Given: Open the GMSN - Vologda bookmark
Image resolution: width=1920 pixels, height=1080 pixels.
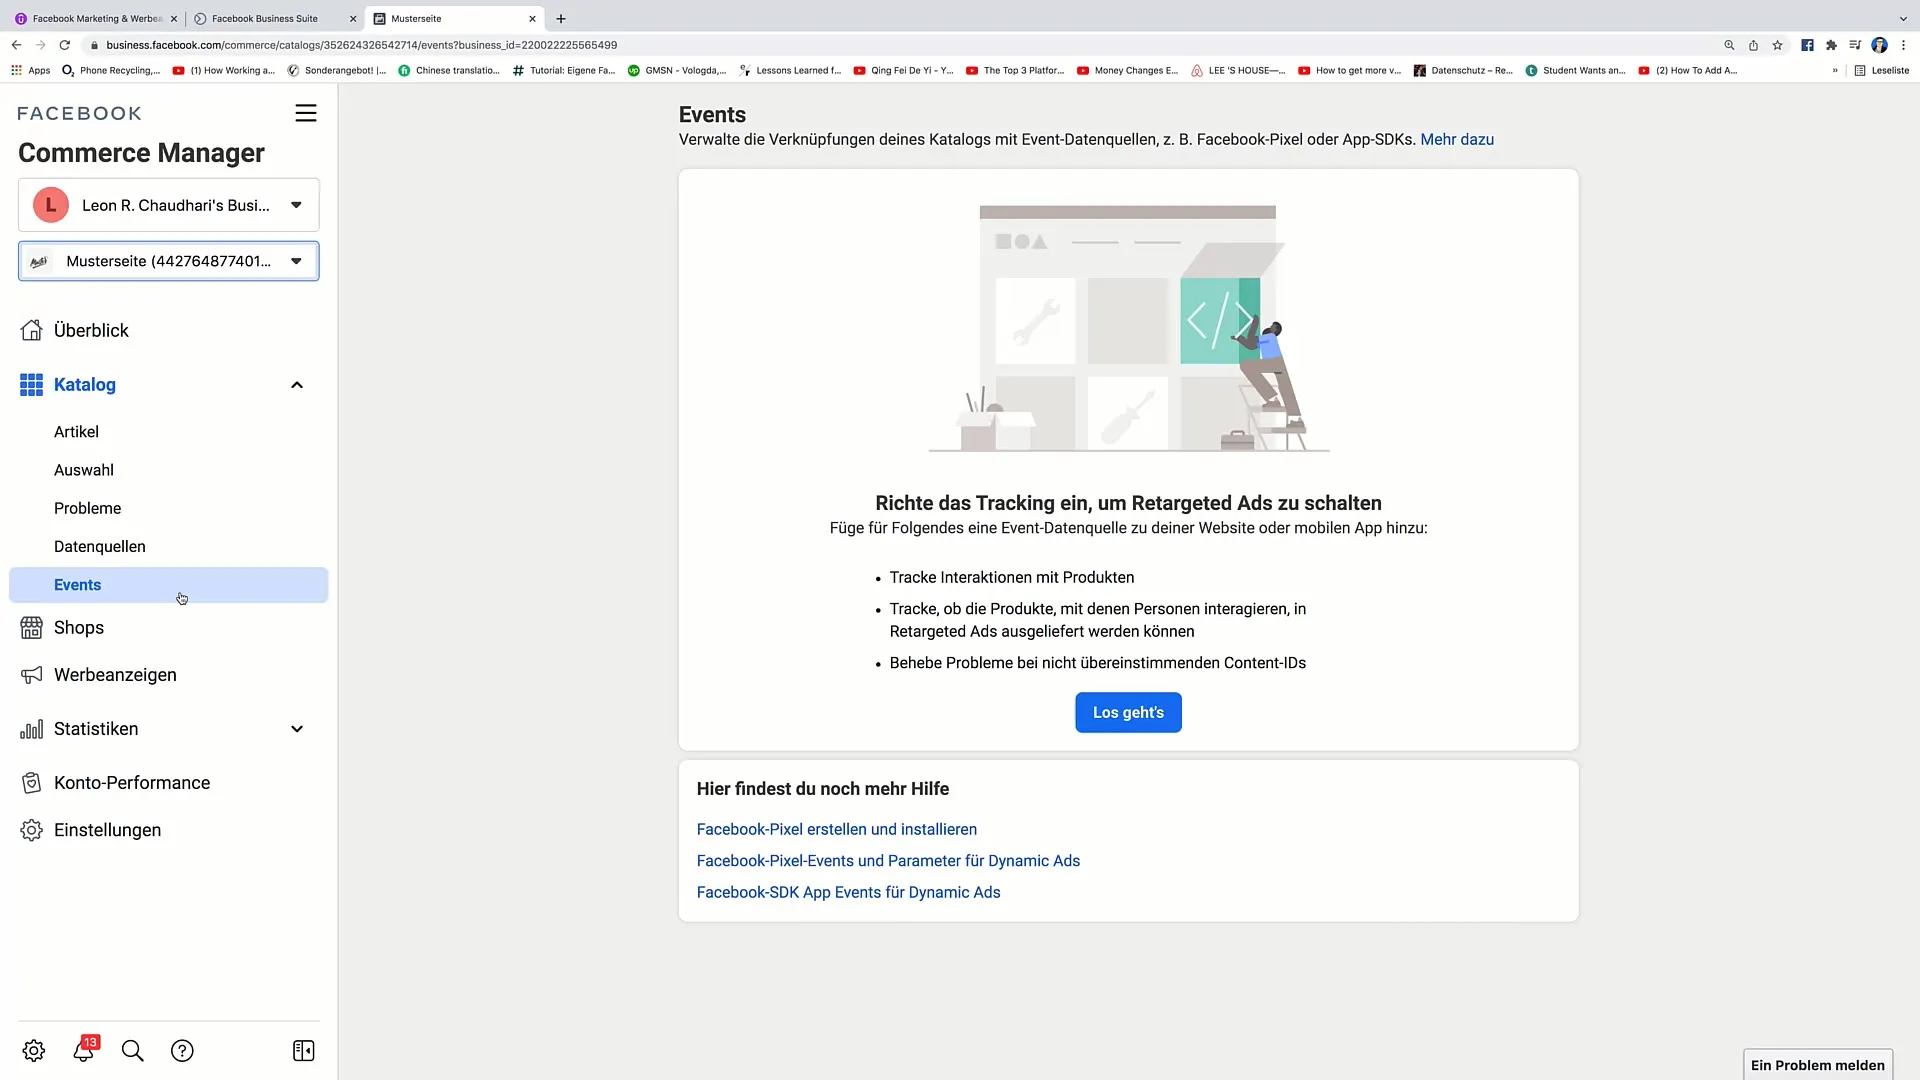Looking at the screenshot, I should tap(677, 70).
